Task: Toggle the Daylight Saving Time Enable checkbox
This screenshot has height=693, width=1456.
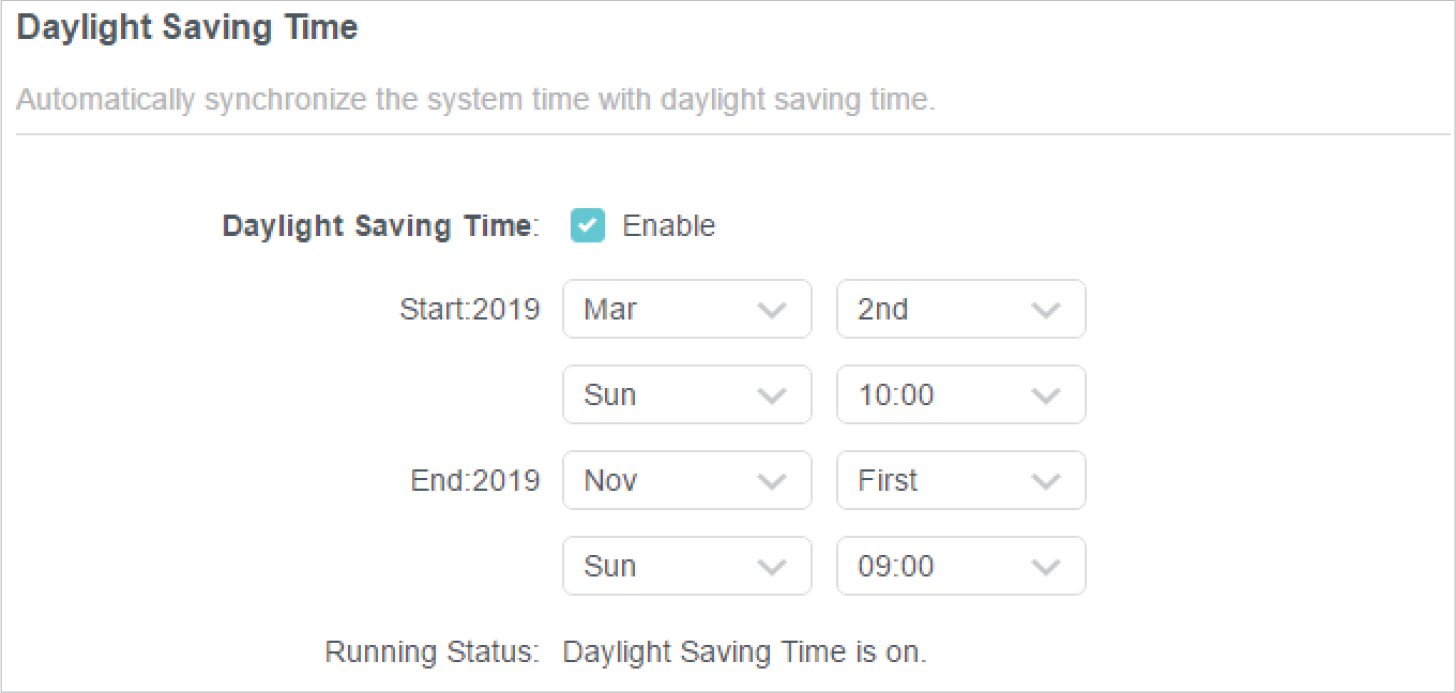Action: pos(587,226)
